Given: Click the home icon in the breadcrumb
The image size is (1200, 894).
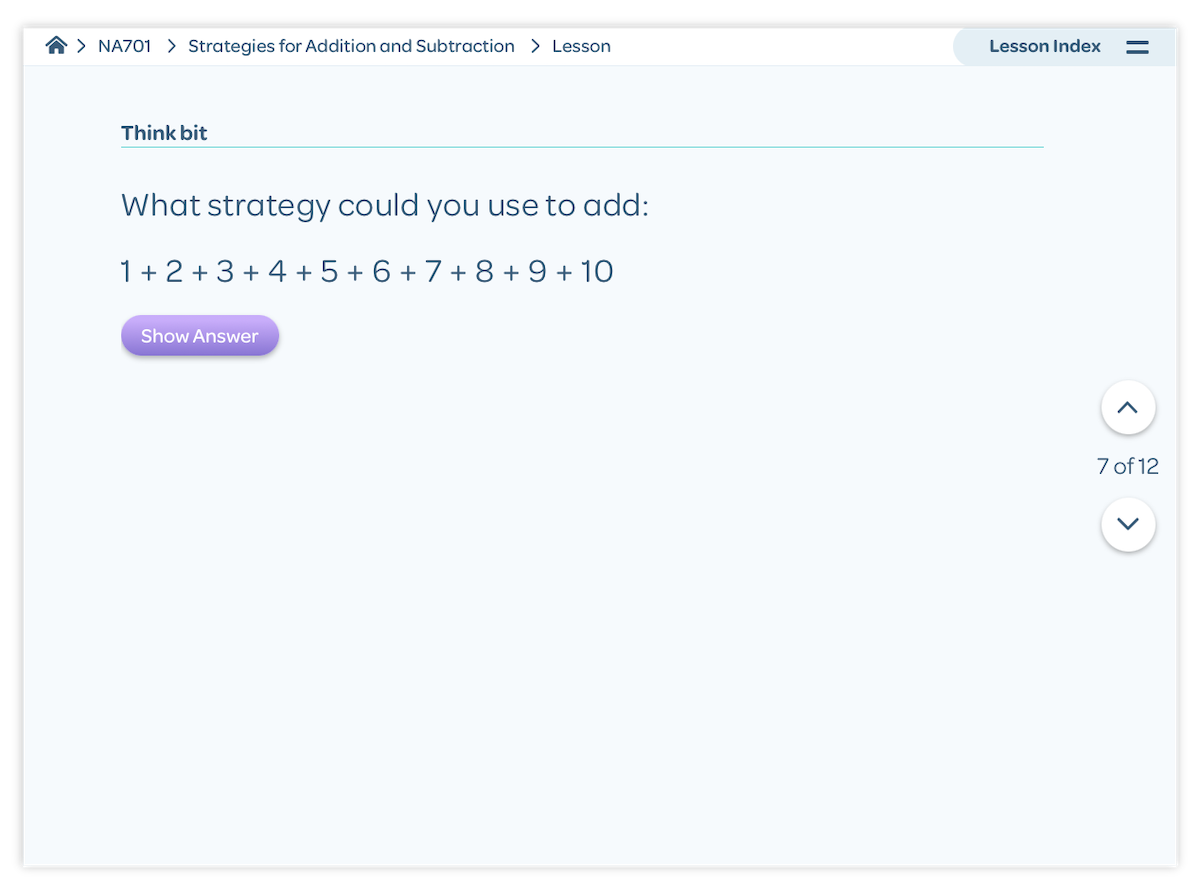Looking at the screenshot, I should tap(56, 45).
